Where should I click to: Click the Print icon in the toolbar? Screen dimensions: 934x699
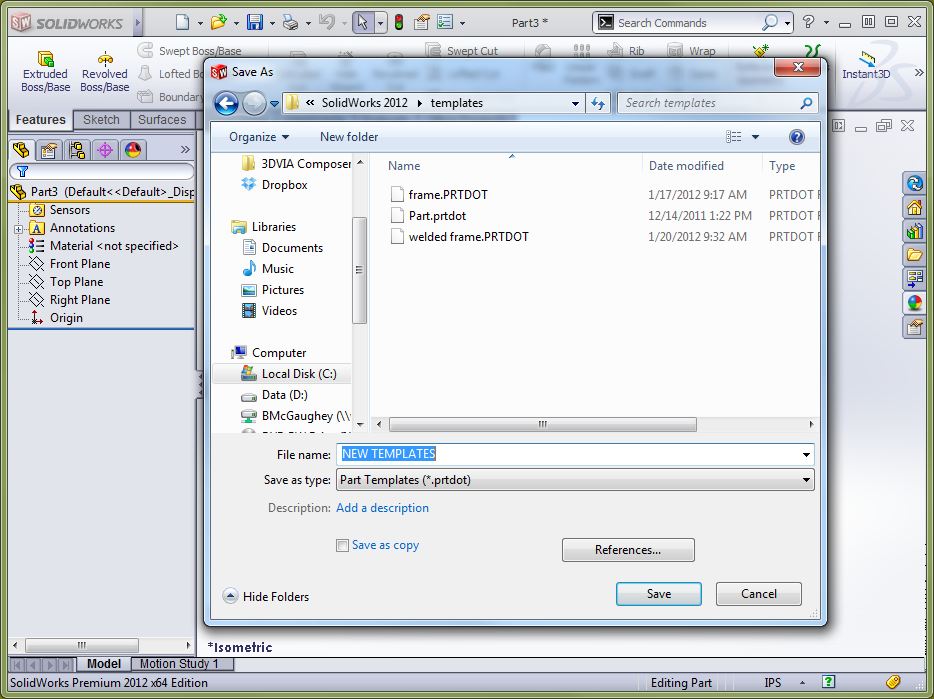click(290, 23)
